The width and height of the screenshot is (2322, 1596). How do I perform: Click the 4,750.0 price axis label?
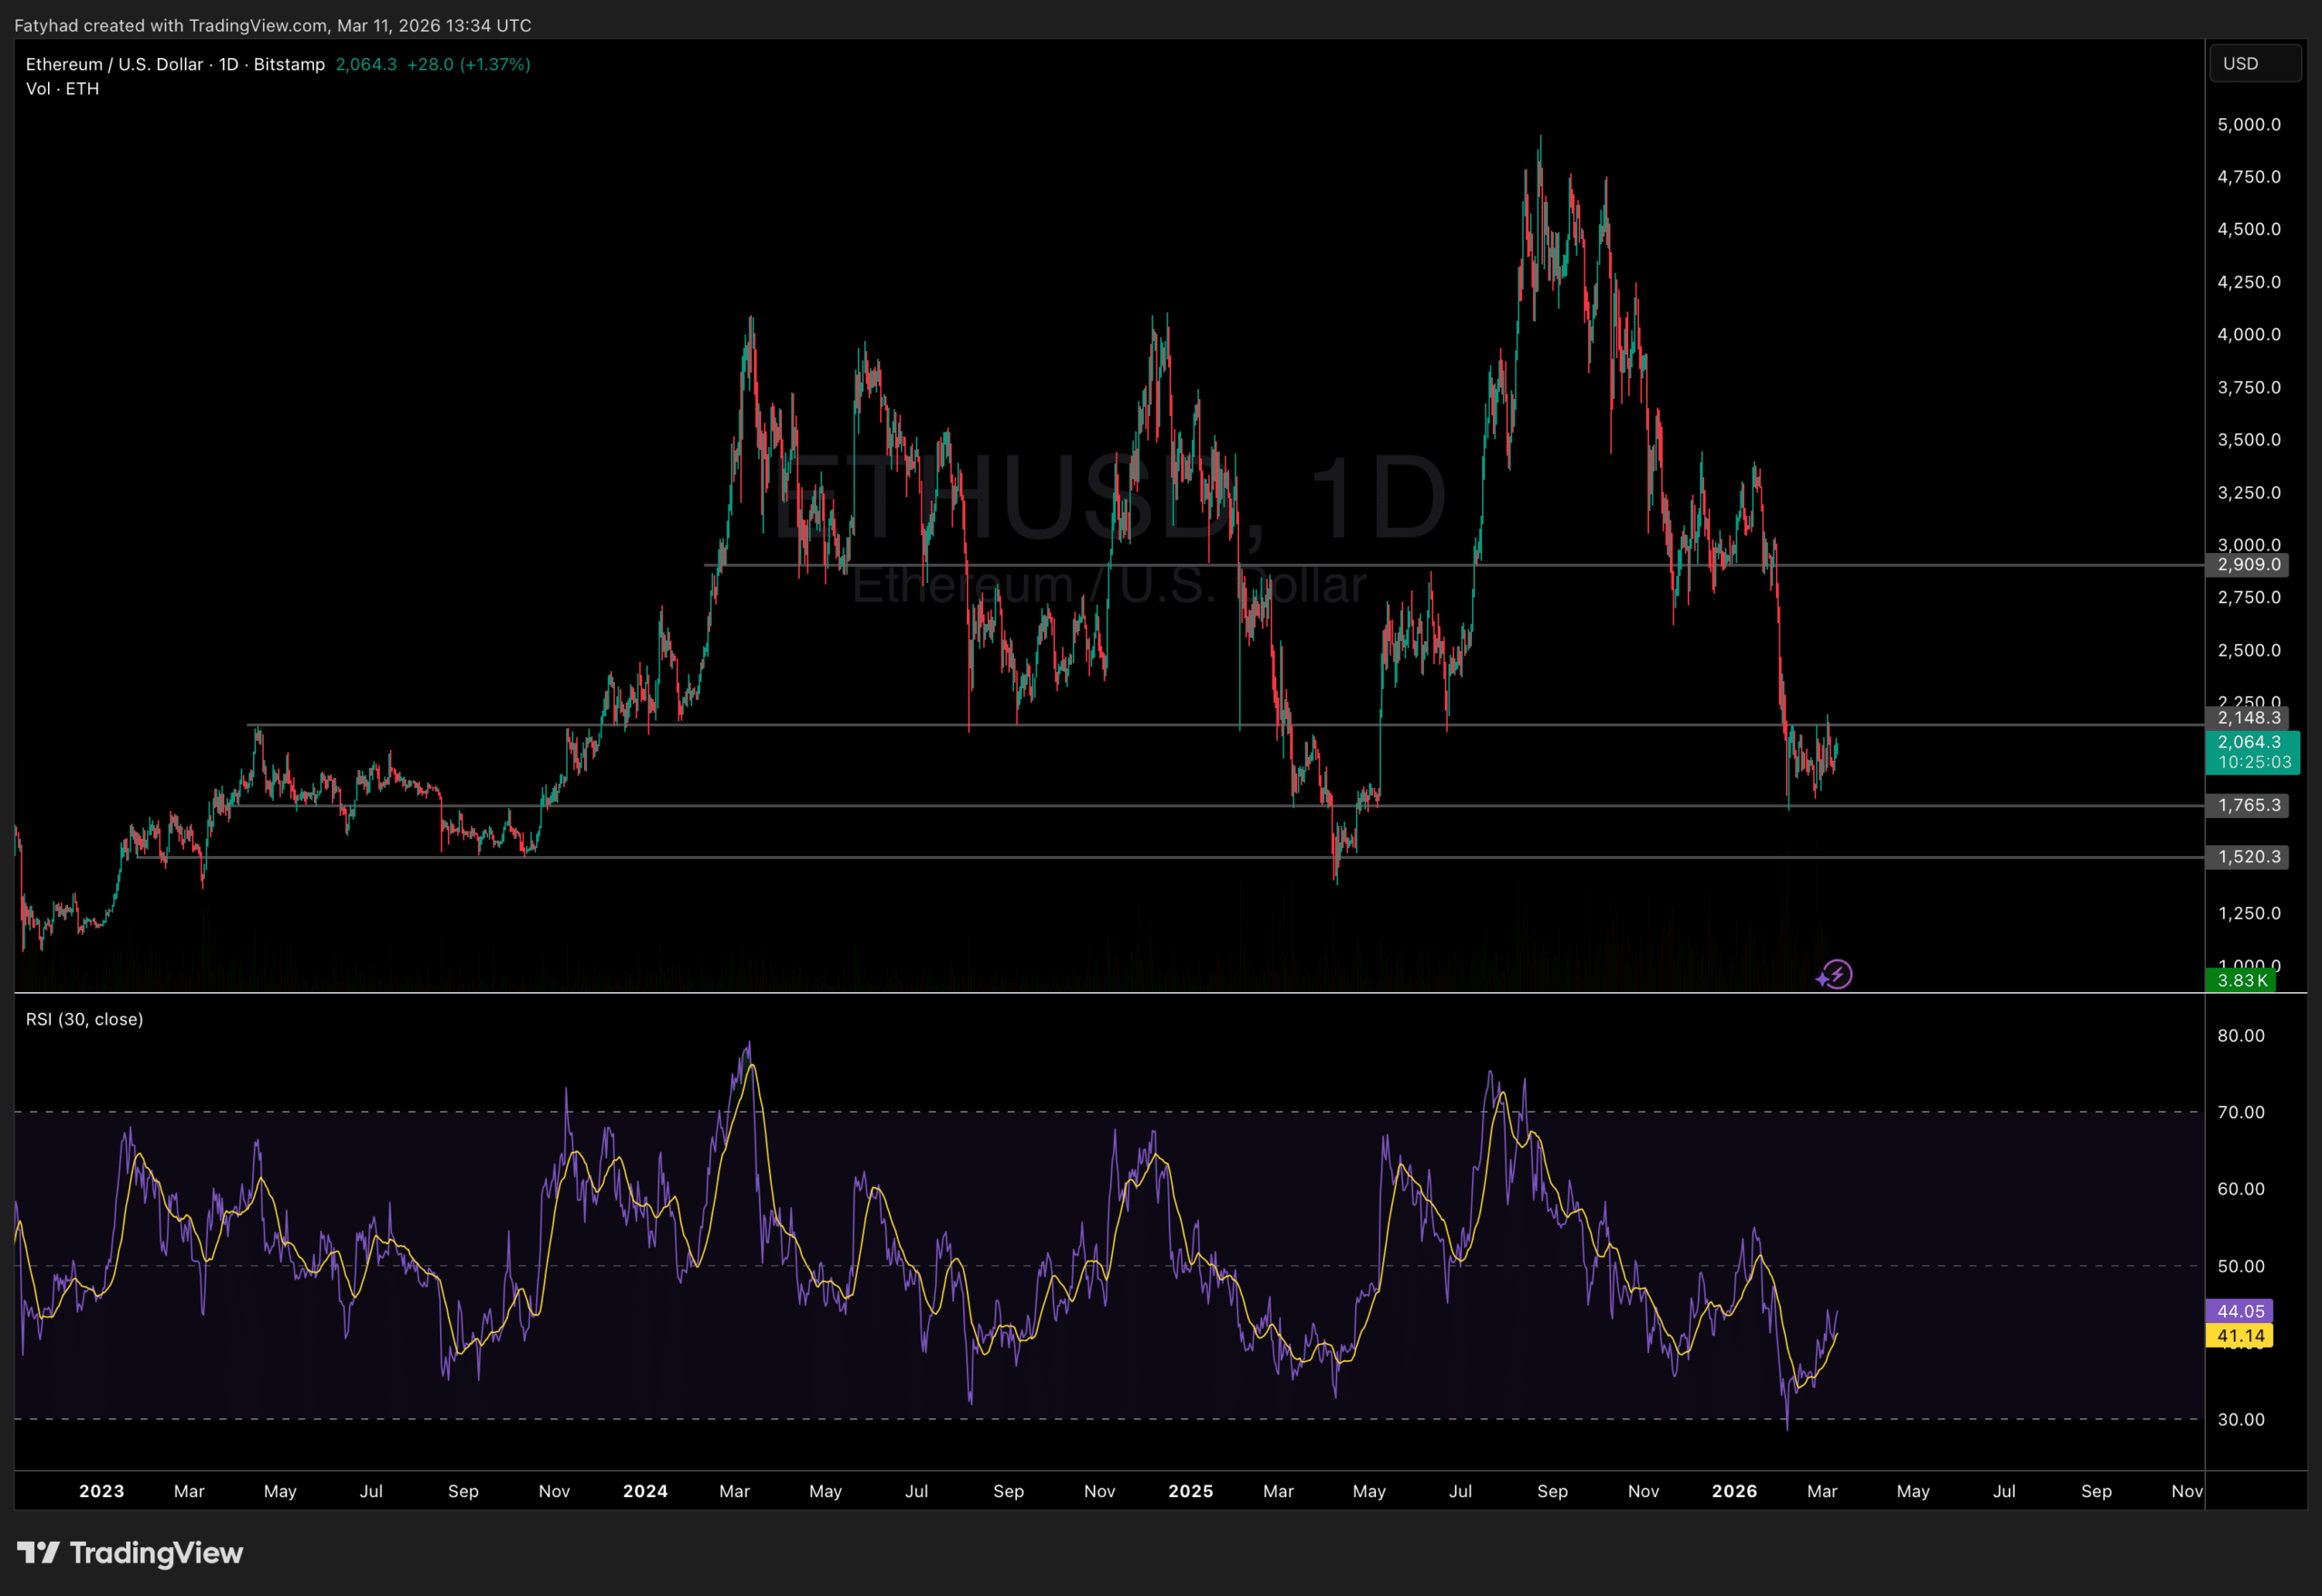pos(2249,177)
